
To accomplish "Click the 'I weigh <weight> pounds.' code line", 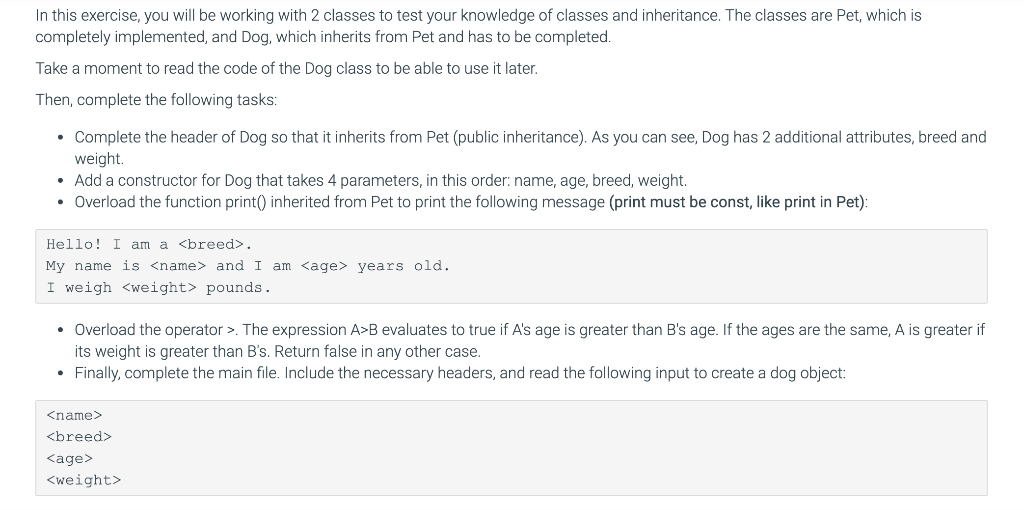I will [x=158, y=288].
